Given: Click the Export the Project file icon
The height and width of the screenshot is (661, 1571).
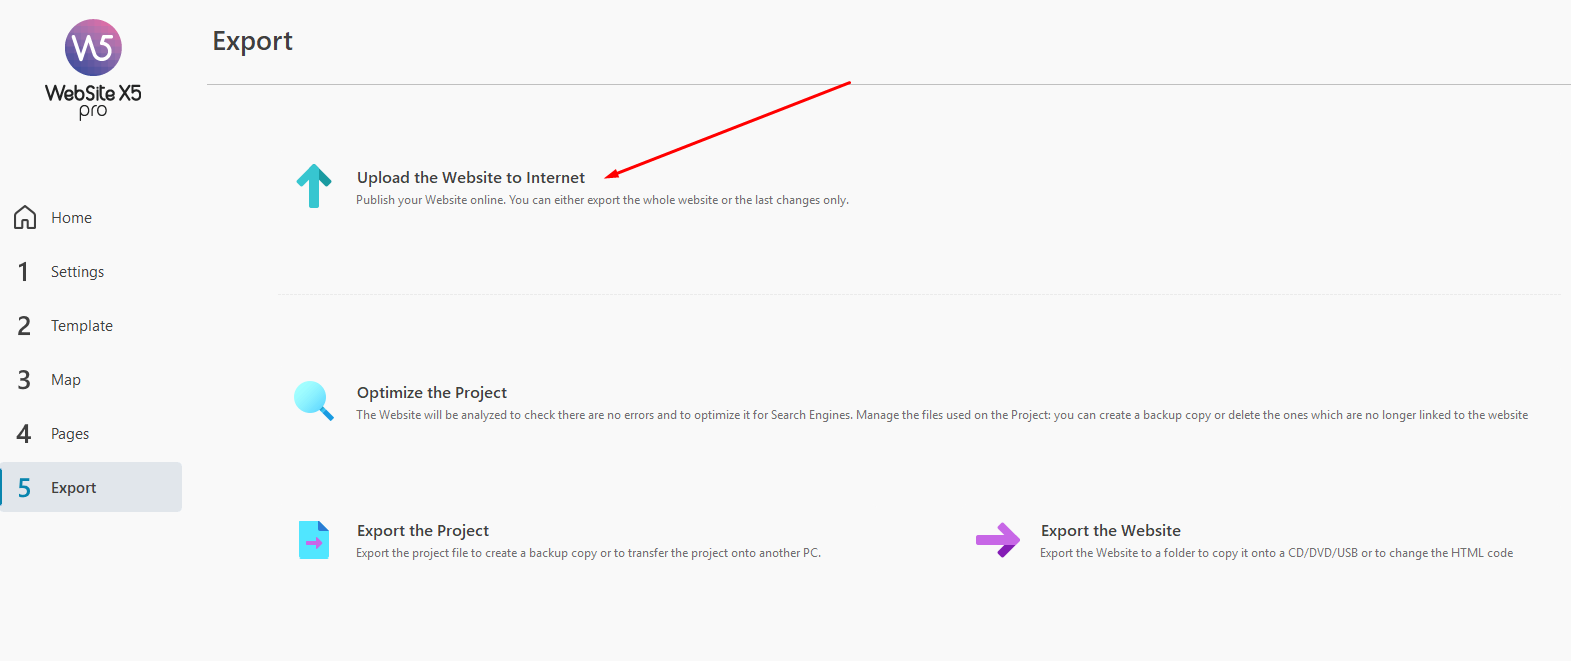Looking at the screenshot, I should click(314, 540).
